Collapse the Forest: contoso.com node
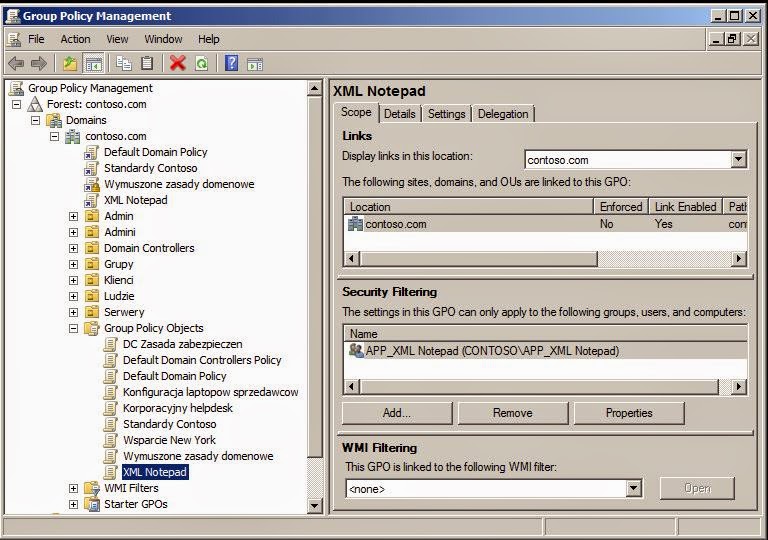Screen dimensions: 768x540 pos(17,104)
